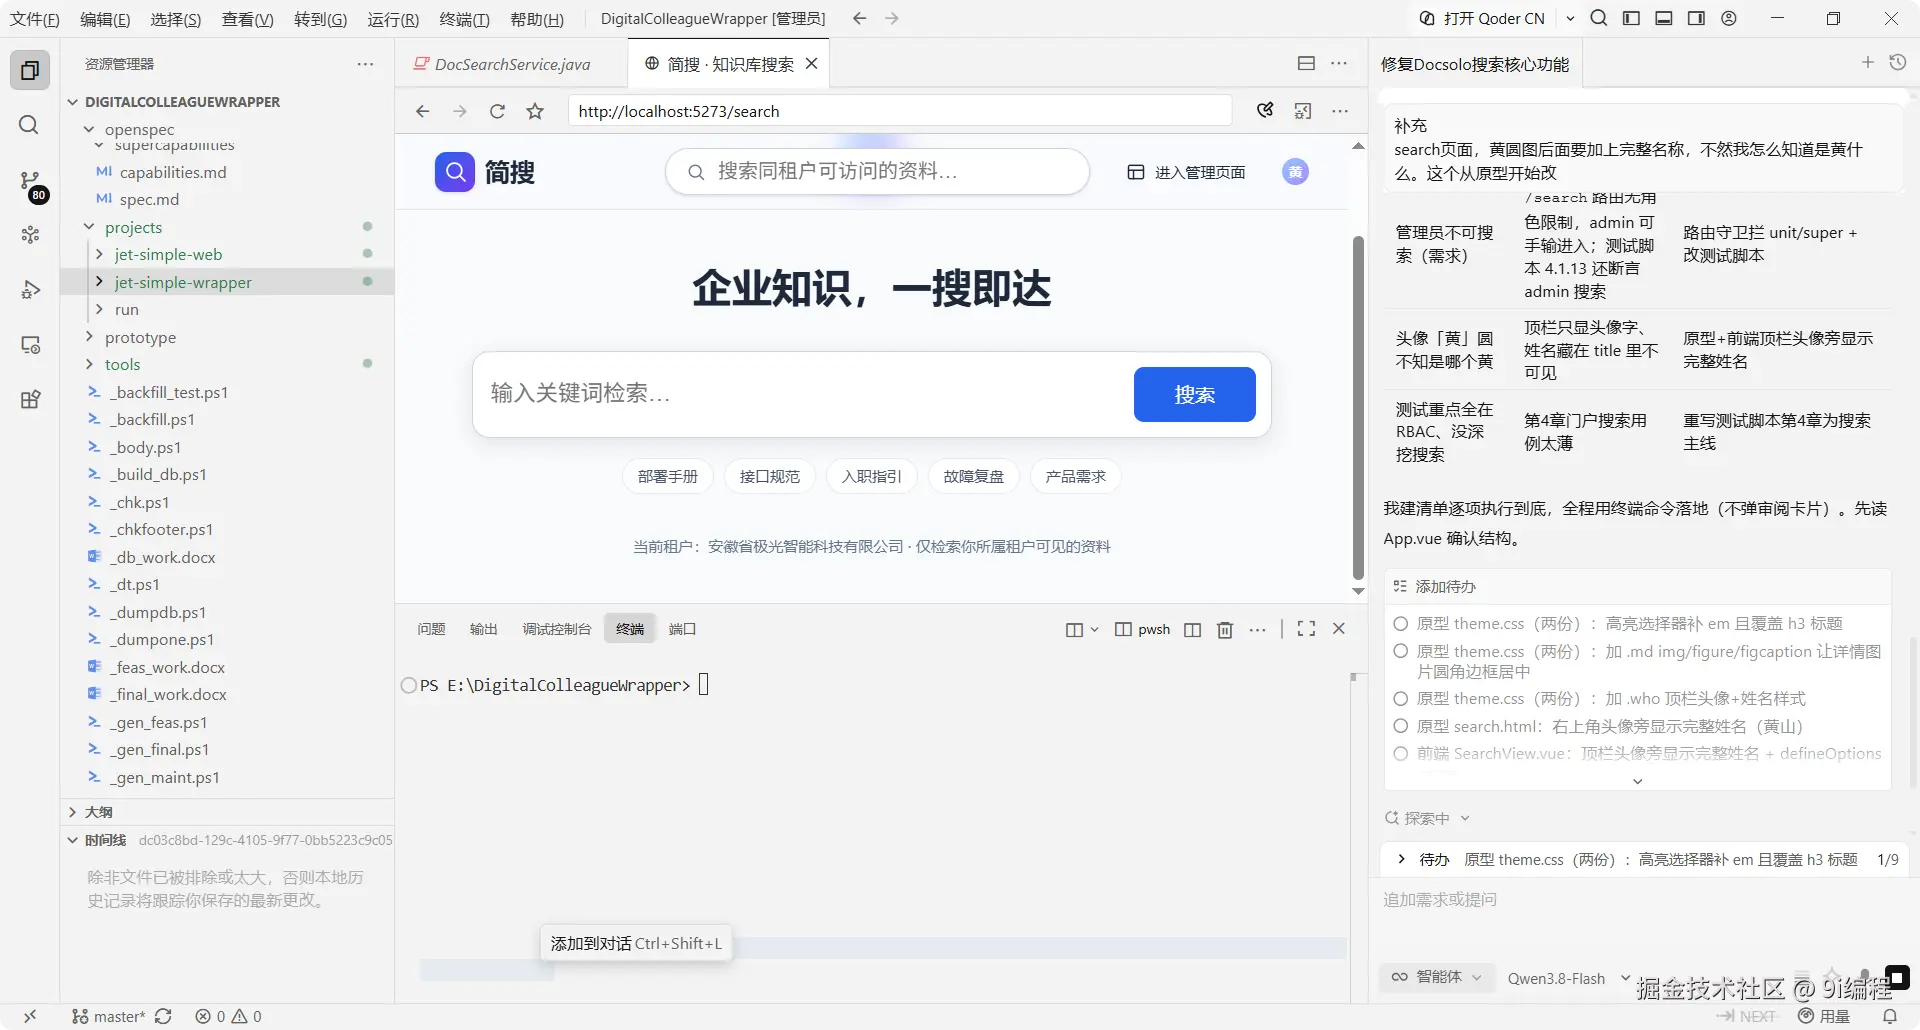The image size is (1920, 1030).
Task: Open the 智能体 mode dropdown
Action: coord(1437,977)
